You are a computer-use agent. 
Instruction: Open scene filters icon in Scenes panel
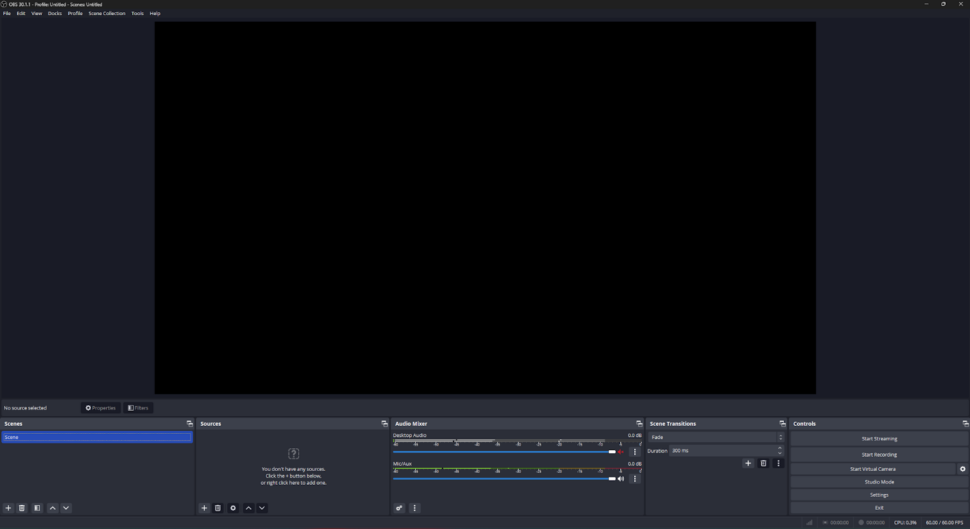(x=37, y=508)
